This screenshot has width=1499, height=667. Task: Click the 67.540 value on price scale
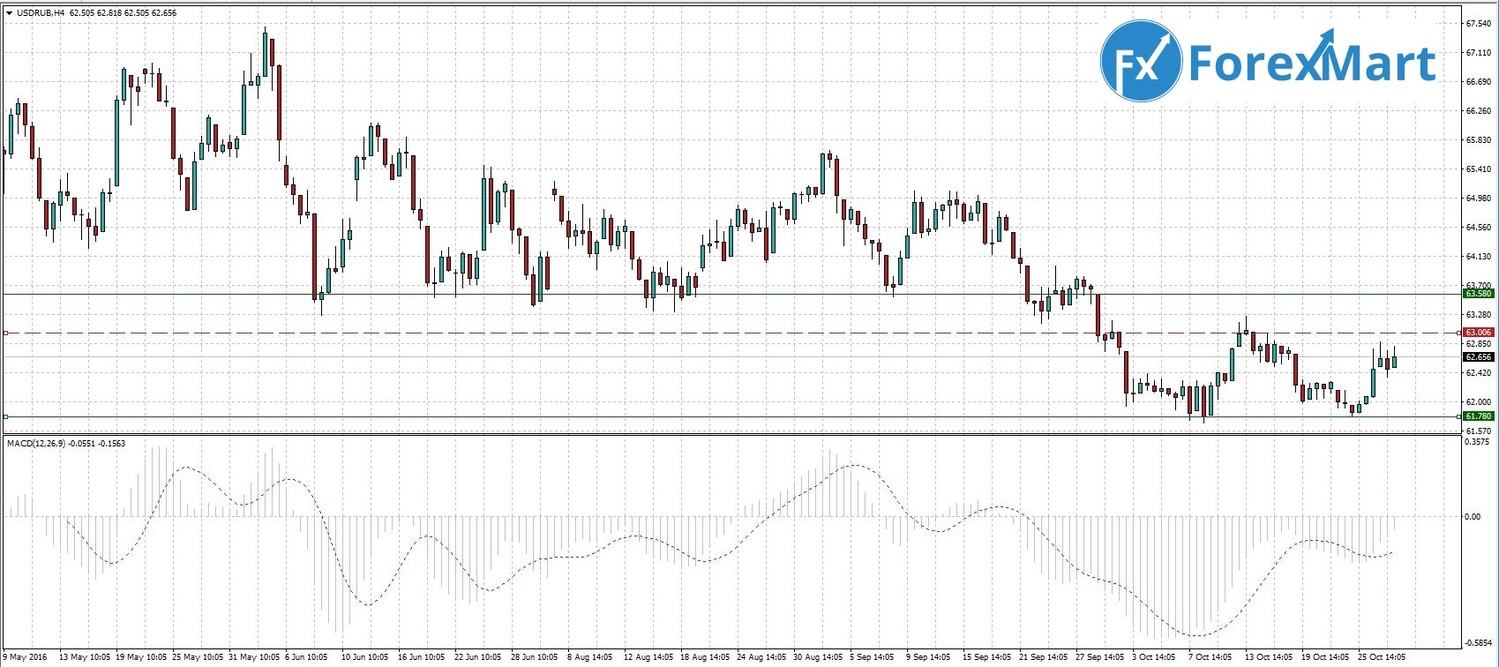(x=1478, y=23)
